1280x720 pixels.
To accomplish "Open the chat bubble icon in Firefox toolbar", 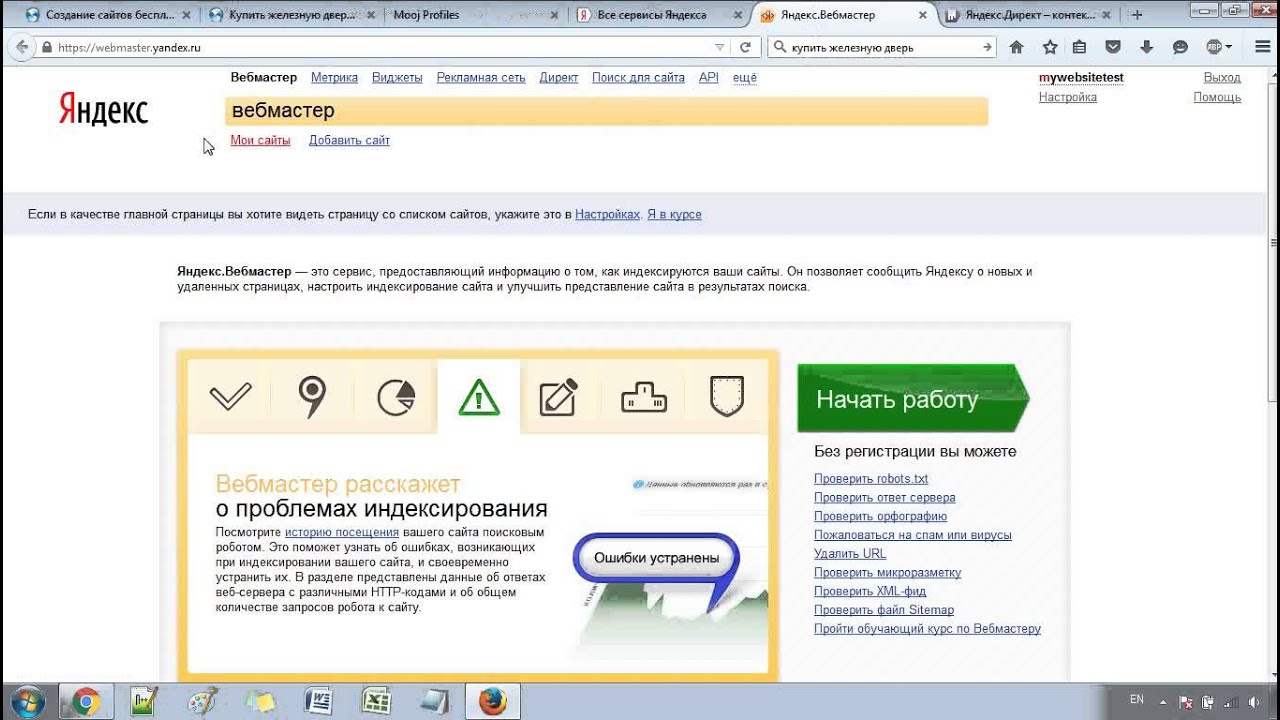I will 1180,47.
